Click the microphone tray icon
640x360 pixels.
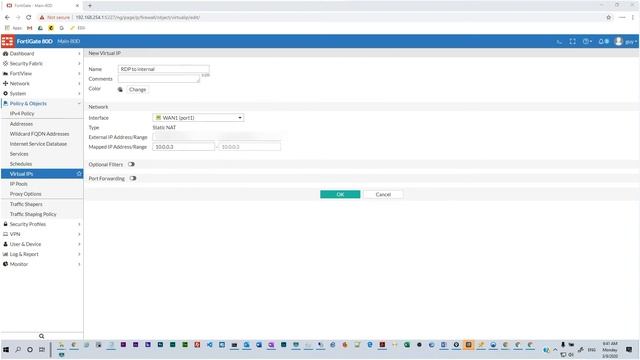(x=563, y=345)
